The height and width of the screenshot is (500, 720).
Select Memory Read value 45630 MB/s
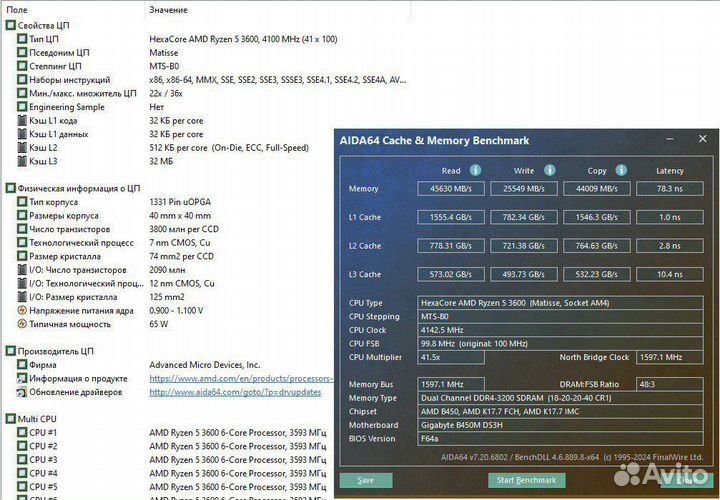451,189
